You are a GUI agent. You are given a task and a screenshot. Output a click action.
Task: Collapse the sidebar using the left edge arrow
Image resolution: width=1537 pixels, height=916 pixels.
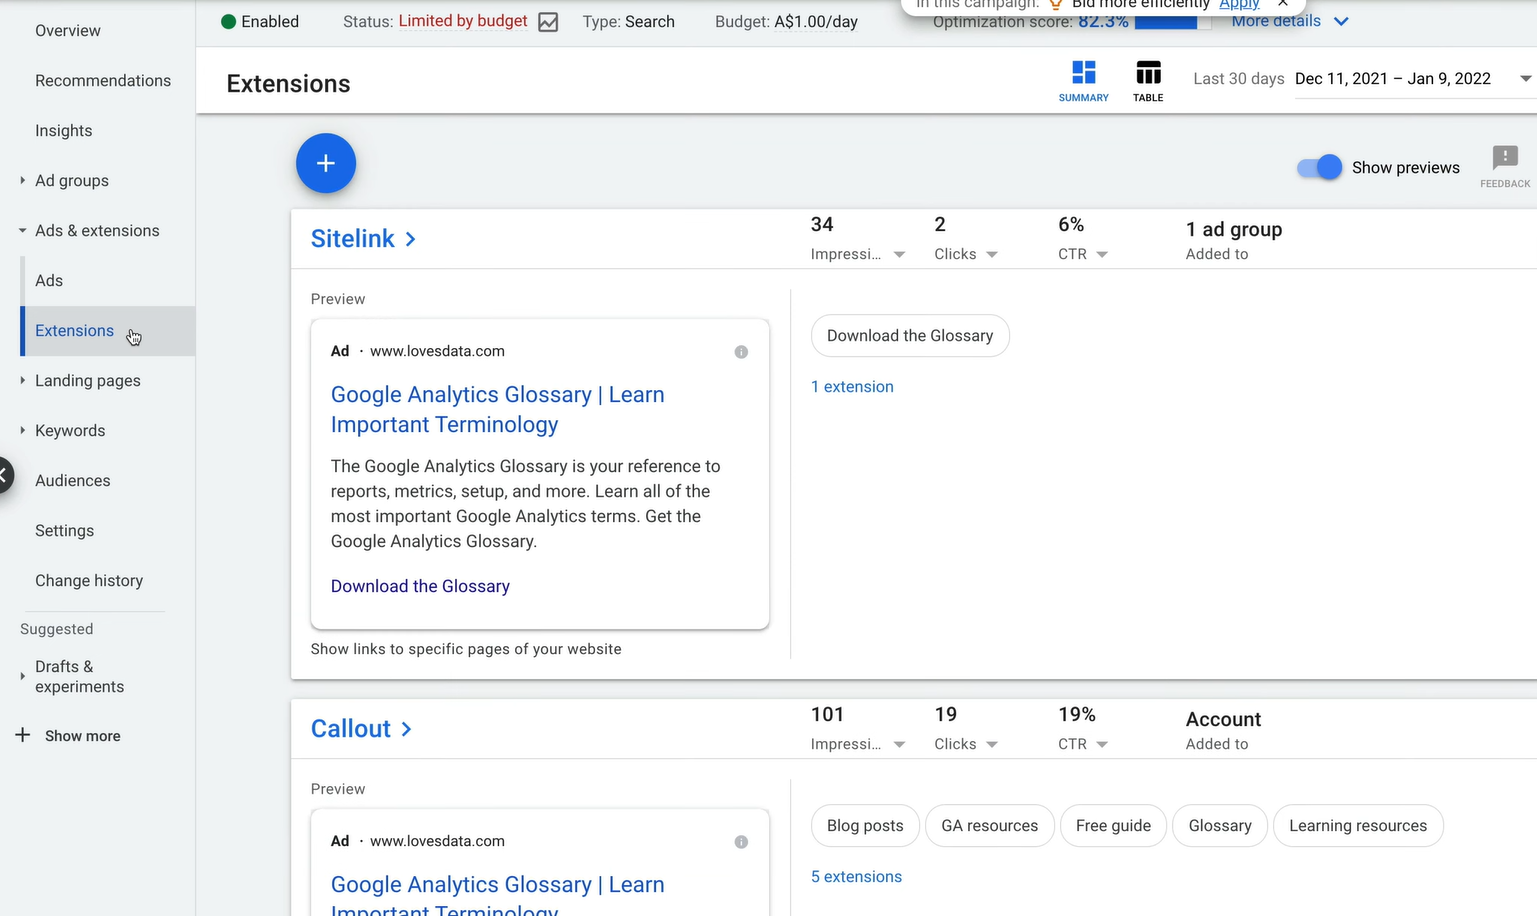5,475
